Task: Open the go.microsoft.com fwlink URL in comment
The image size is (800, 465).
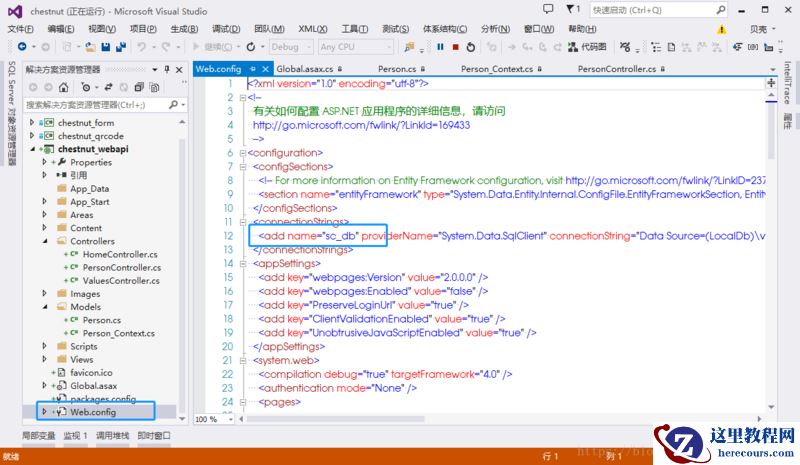Action: pos(361,125)
